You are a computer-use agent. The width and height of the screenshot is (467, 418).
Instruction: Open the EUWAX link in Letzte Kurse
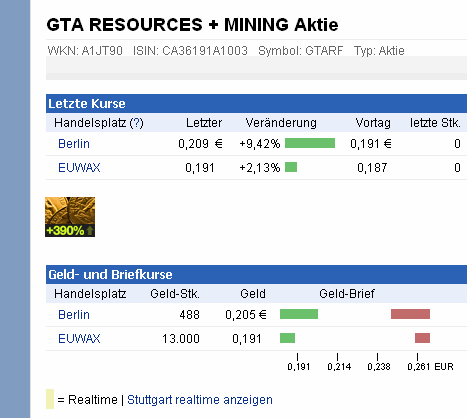coord(79,167)
